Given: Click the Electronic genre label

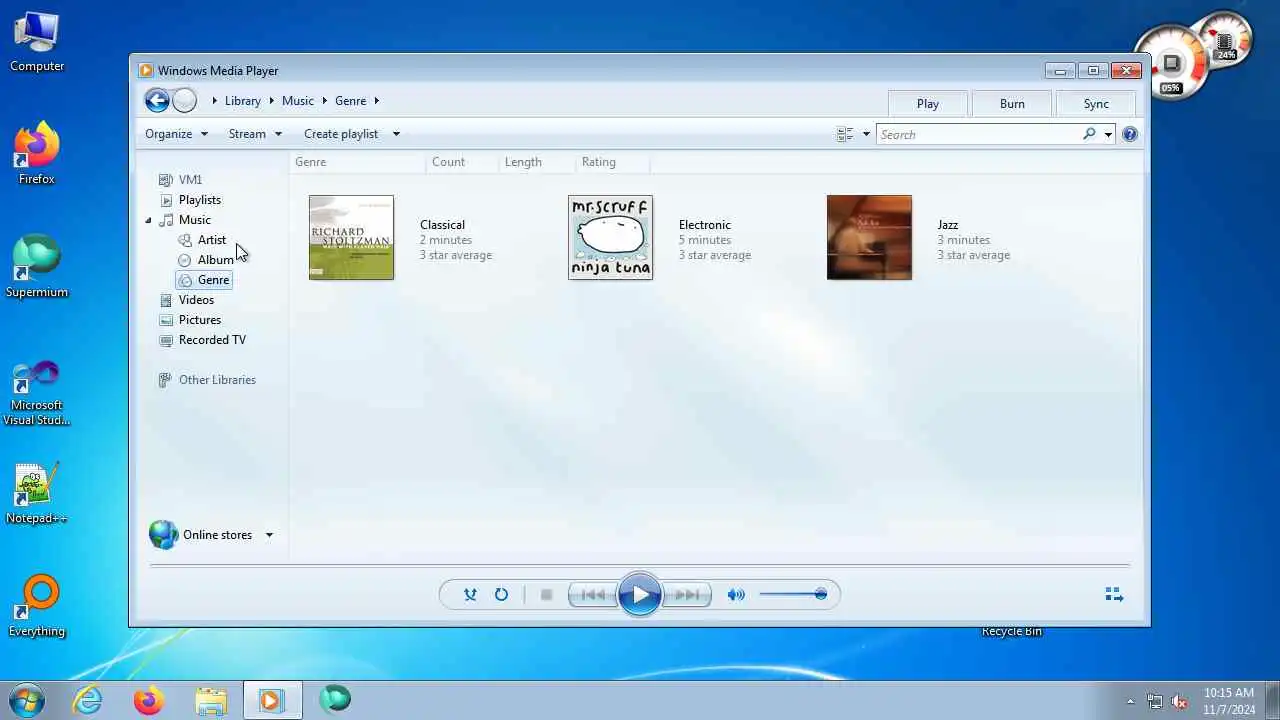Looking at the screenshot, I should 705,225.
